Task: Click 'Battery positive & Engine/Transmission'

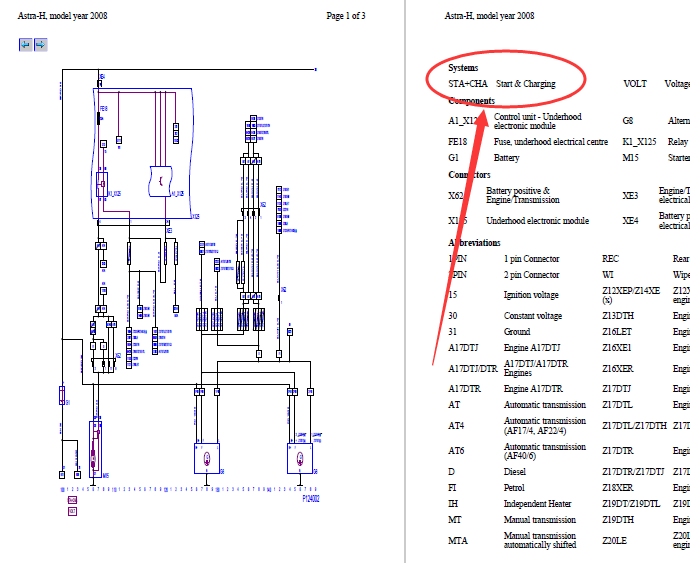Action: pos(523,195)
